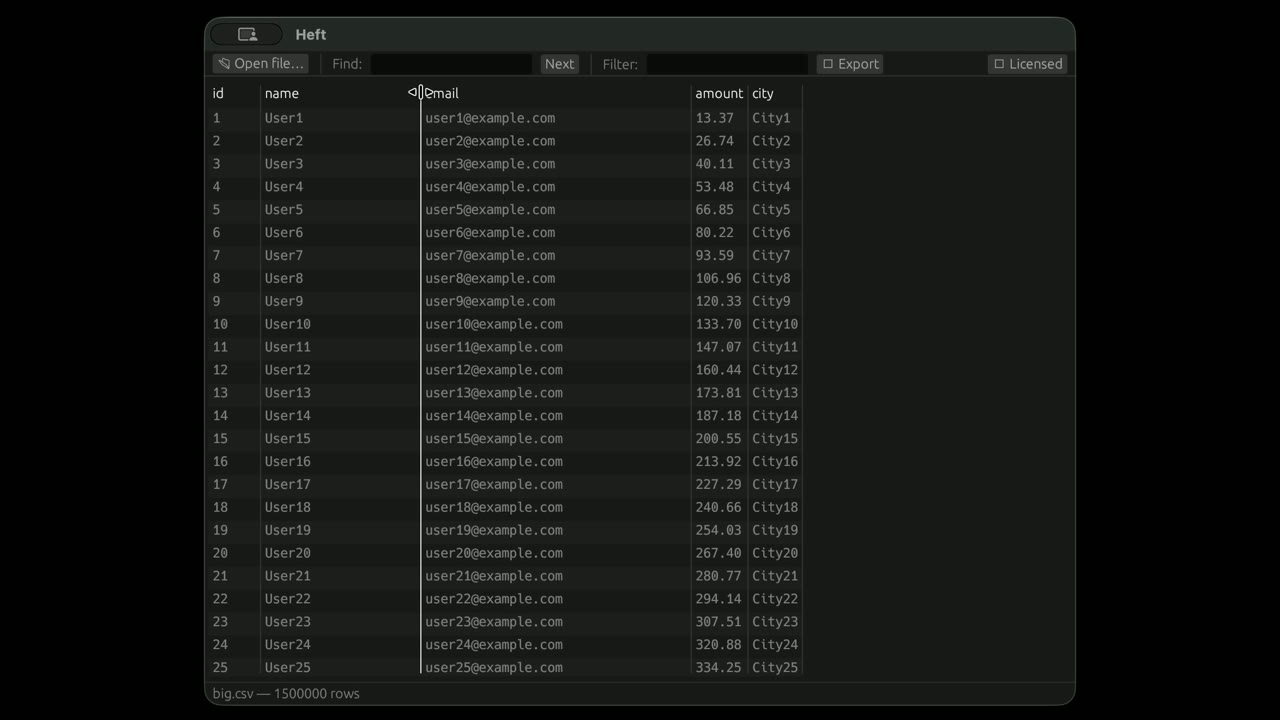Screen dimensions: 1280x720
Task: Click the amount 320.88 cell
Action: [719, 646]
